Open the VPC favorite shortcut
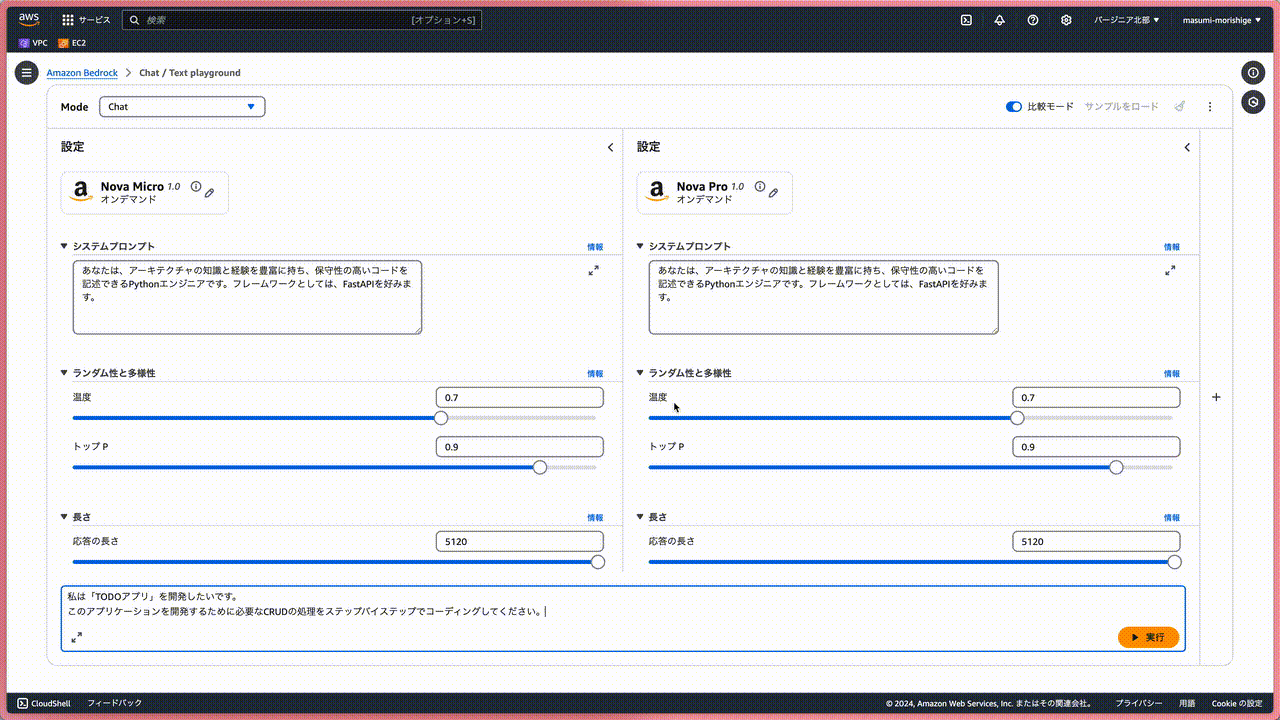The width and height of the screenshot is (1280, 720). [x=33, y=43]
